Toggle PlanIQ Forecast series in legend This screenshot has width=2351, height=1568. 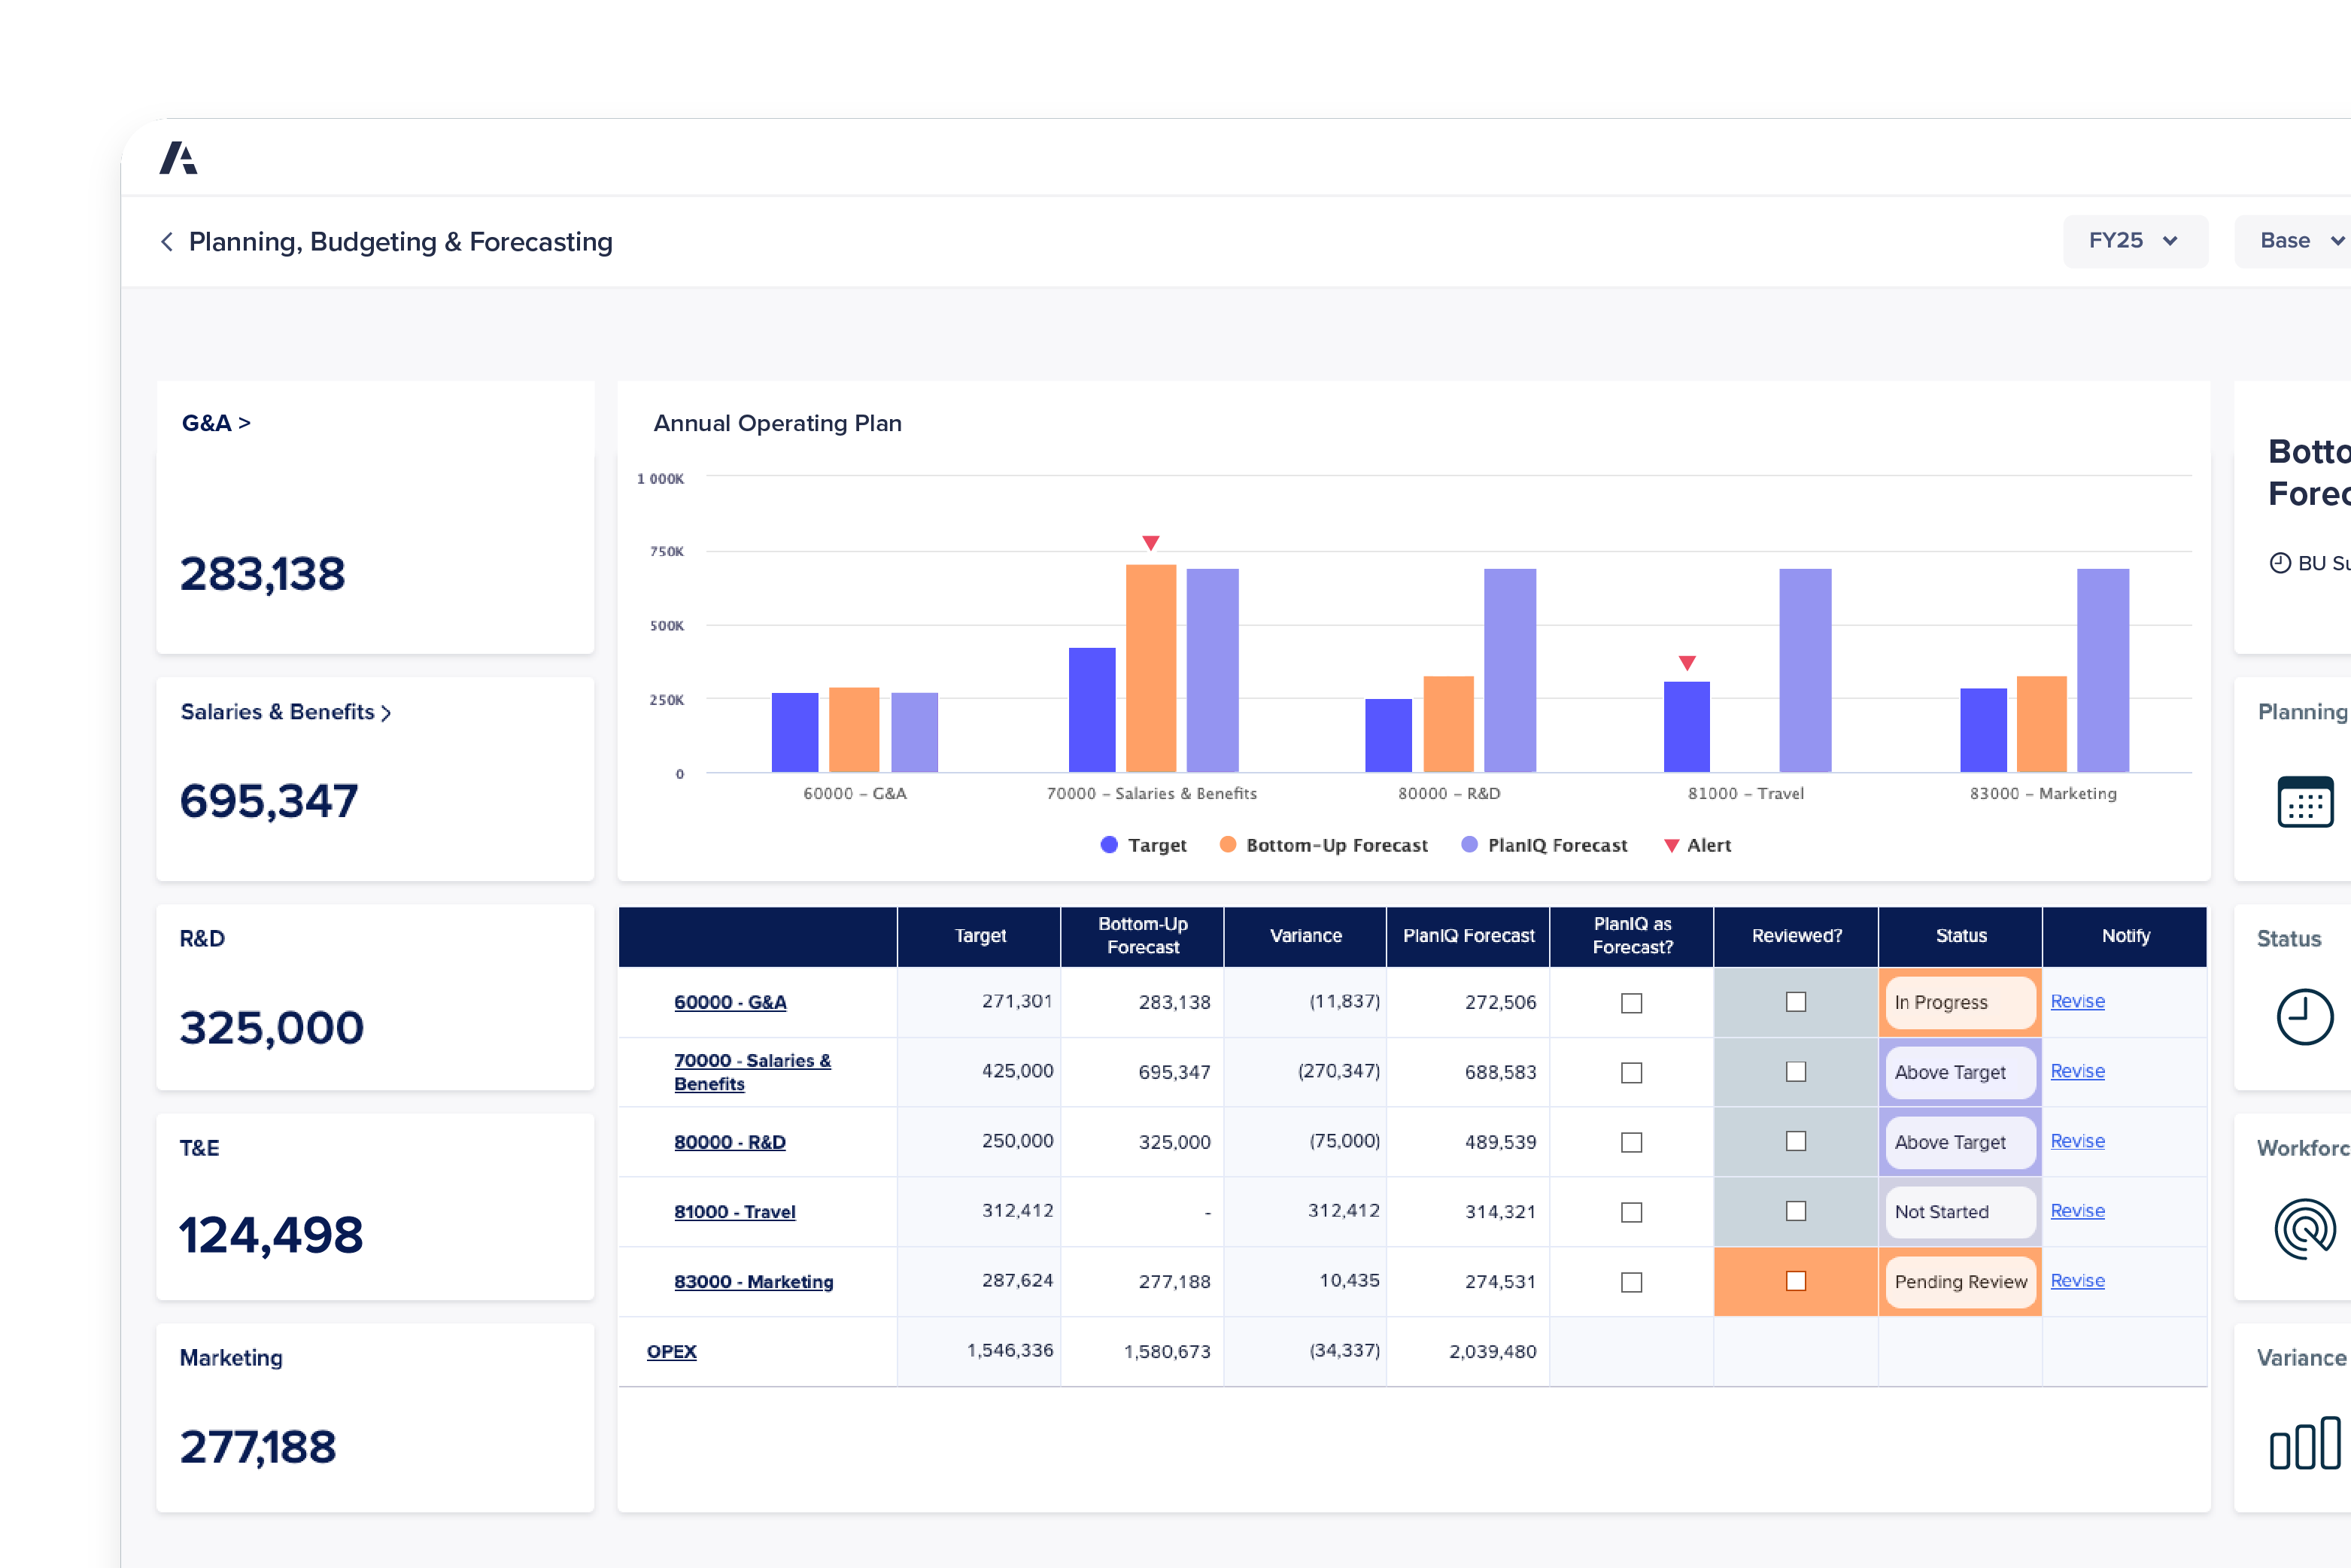(x=1544, y=845)
